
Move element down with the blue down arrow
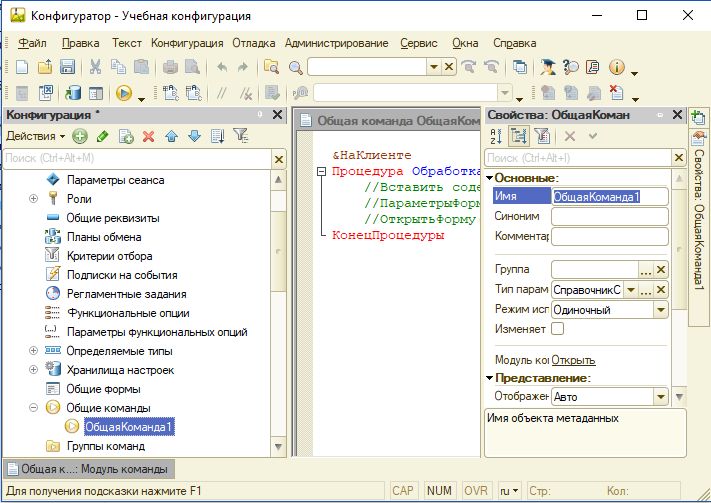[194, 136]
